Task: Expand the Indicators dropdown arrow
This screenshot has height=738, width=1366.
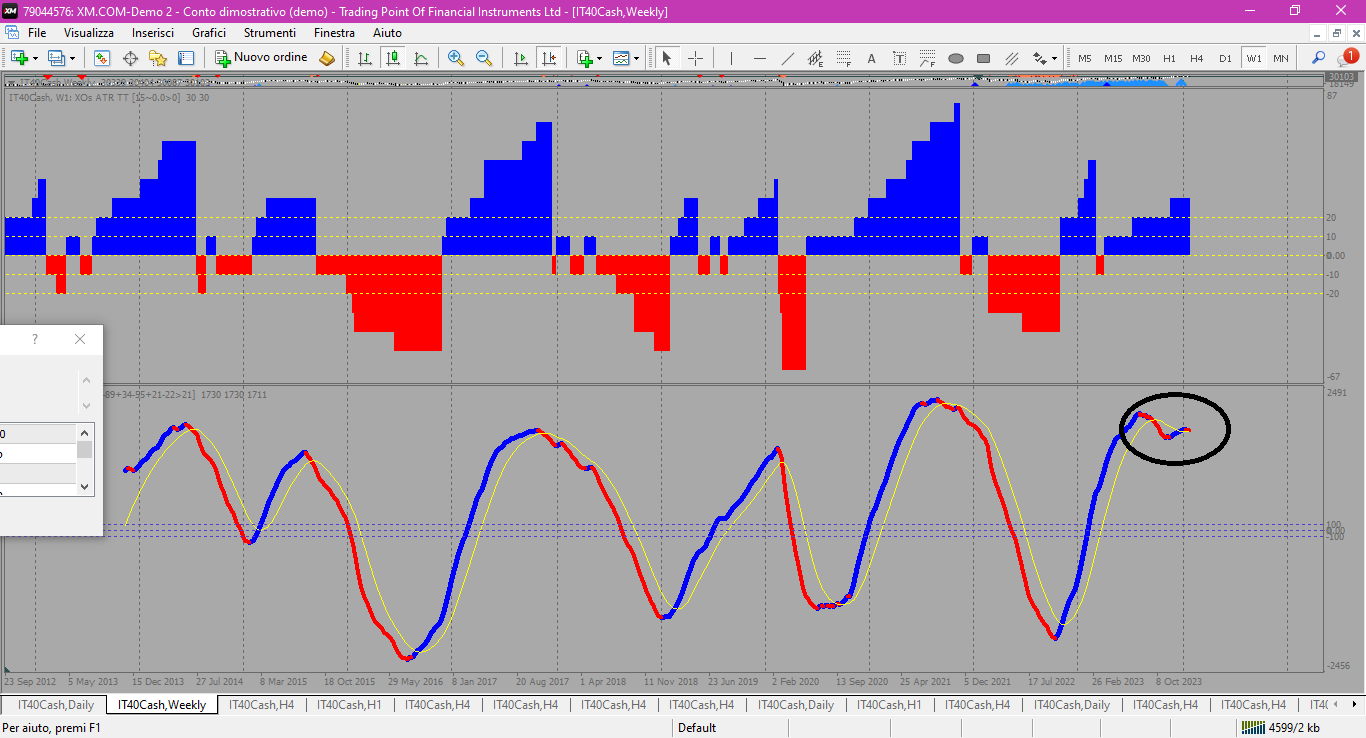Action: pos(600,58)
